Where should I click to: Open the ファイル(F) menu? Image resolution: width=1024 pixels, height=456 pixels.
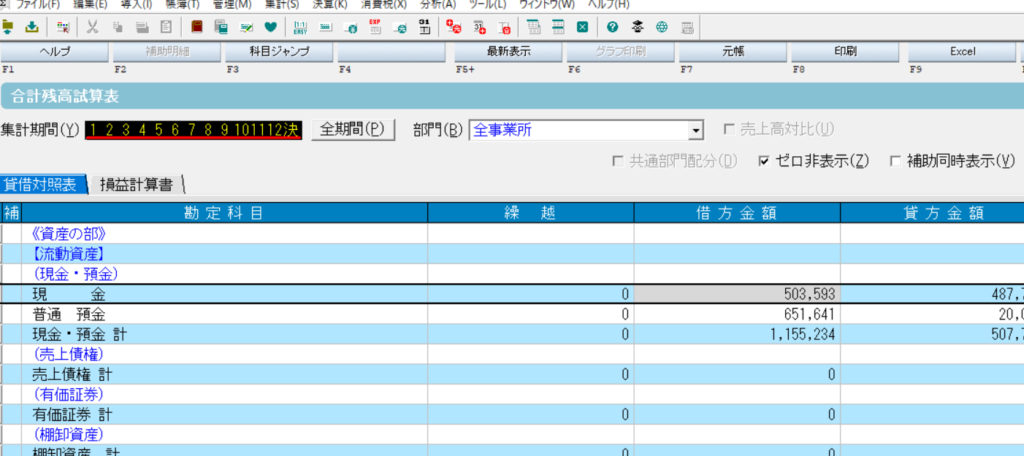pos(37,4)
